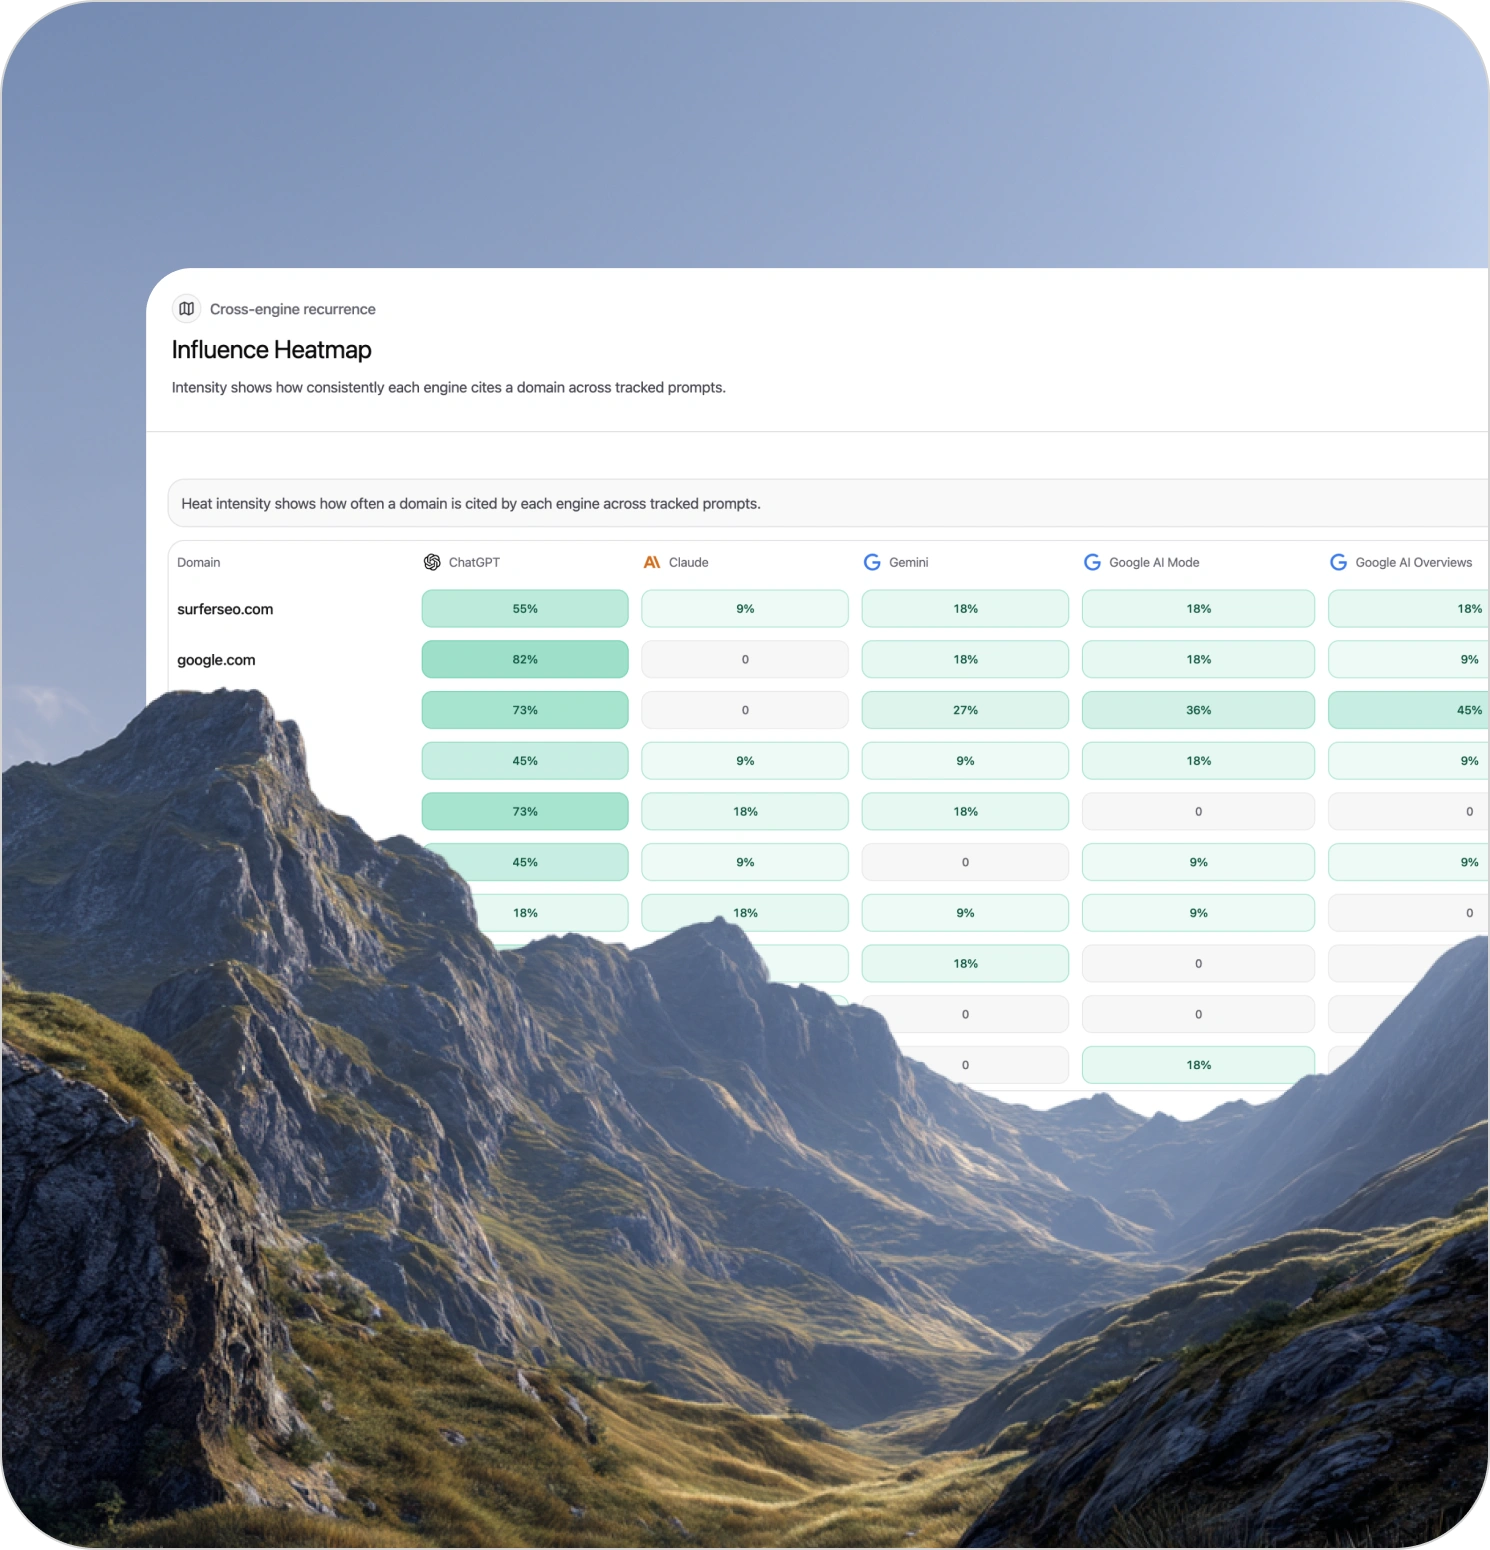Open the google.com domain row
This screenshot has width=1490, height=1550.
click(x=216, y=660)
